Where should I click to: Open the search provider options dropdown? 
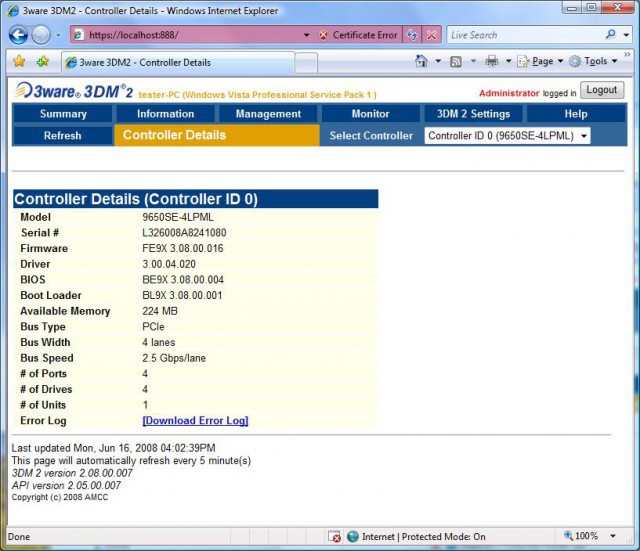(626, 35)
